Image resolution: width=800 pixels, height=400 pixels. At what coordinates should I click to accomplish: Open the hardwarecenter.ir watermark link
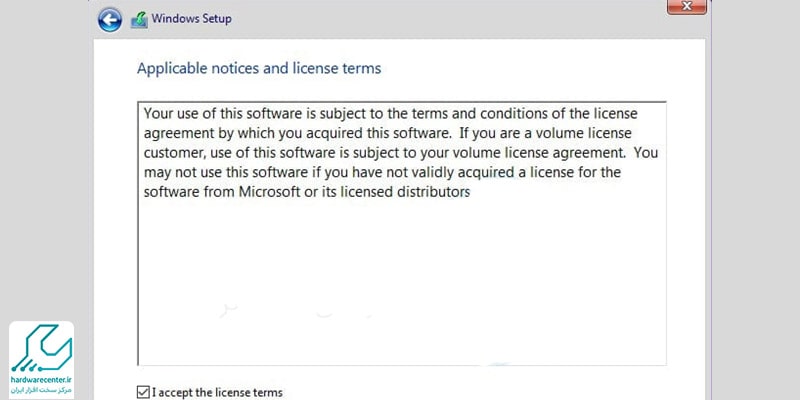(x=41, y=380)
